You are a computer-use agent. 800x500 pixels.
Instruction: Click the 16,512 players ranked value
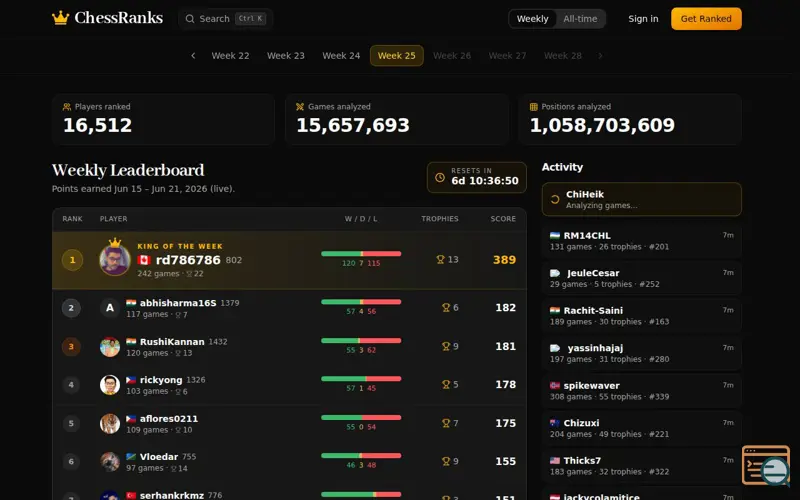point(97,125)
